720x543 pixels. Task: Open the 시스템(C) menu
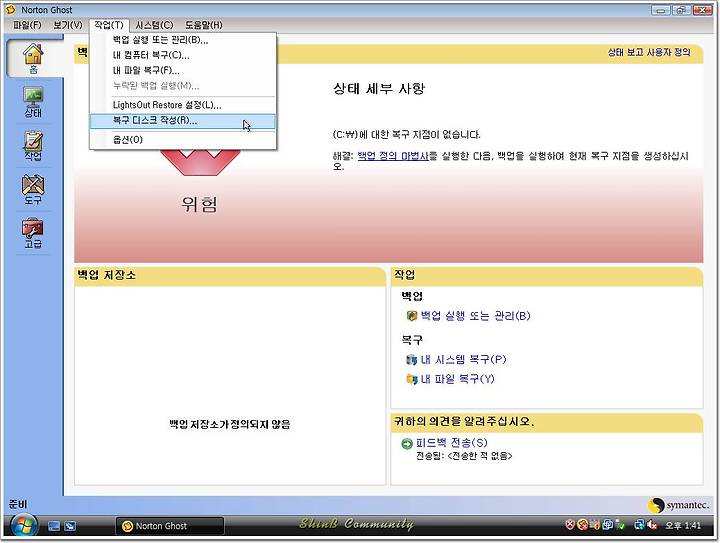[x=154, y=25]
